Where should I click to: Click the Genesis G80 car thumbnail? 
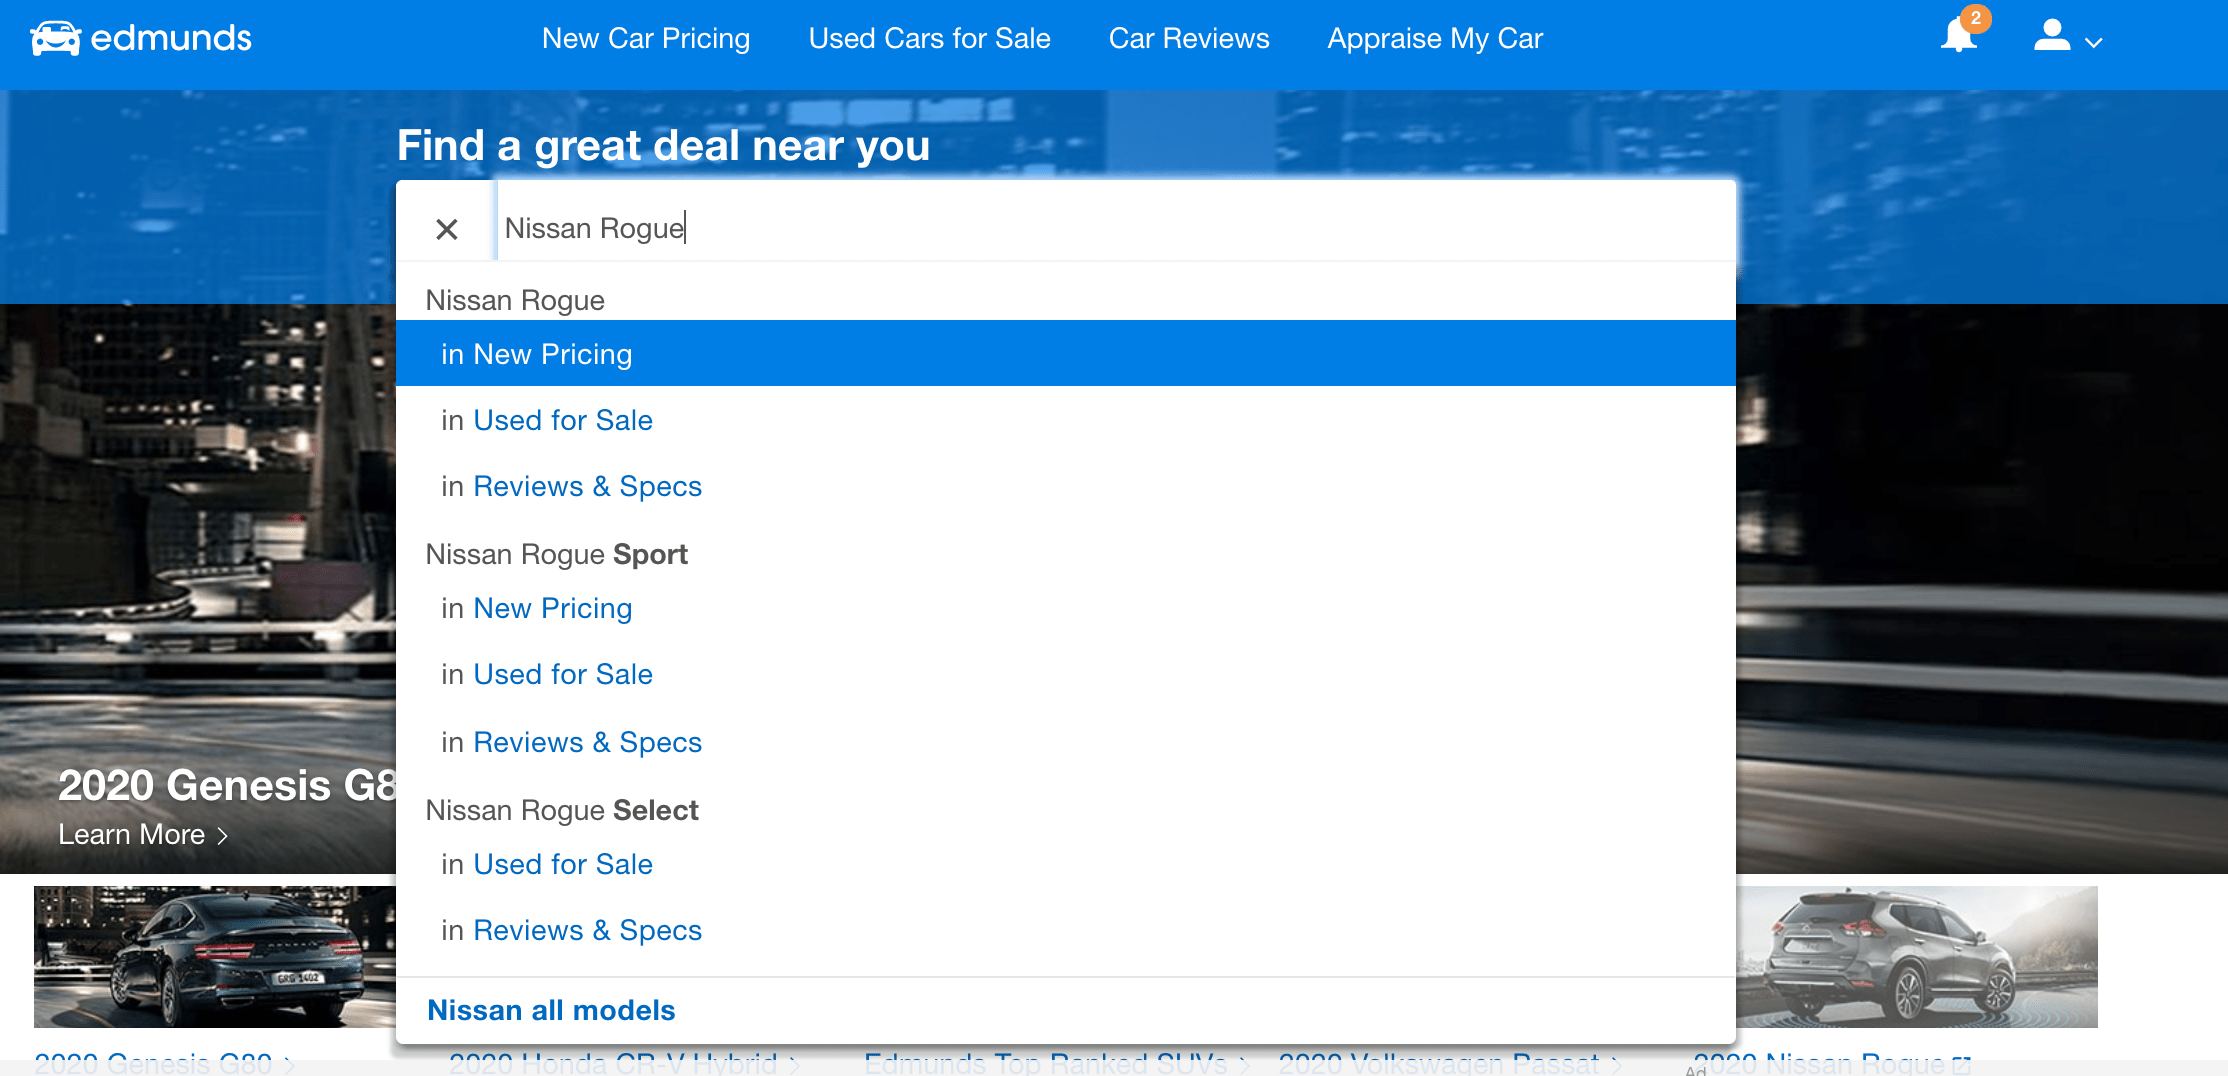(x=213, y=956)
